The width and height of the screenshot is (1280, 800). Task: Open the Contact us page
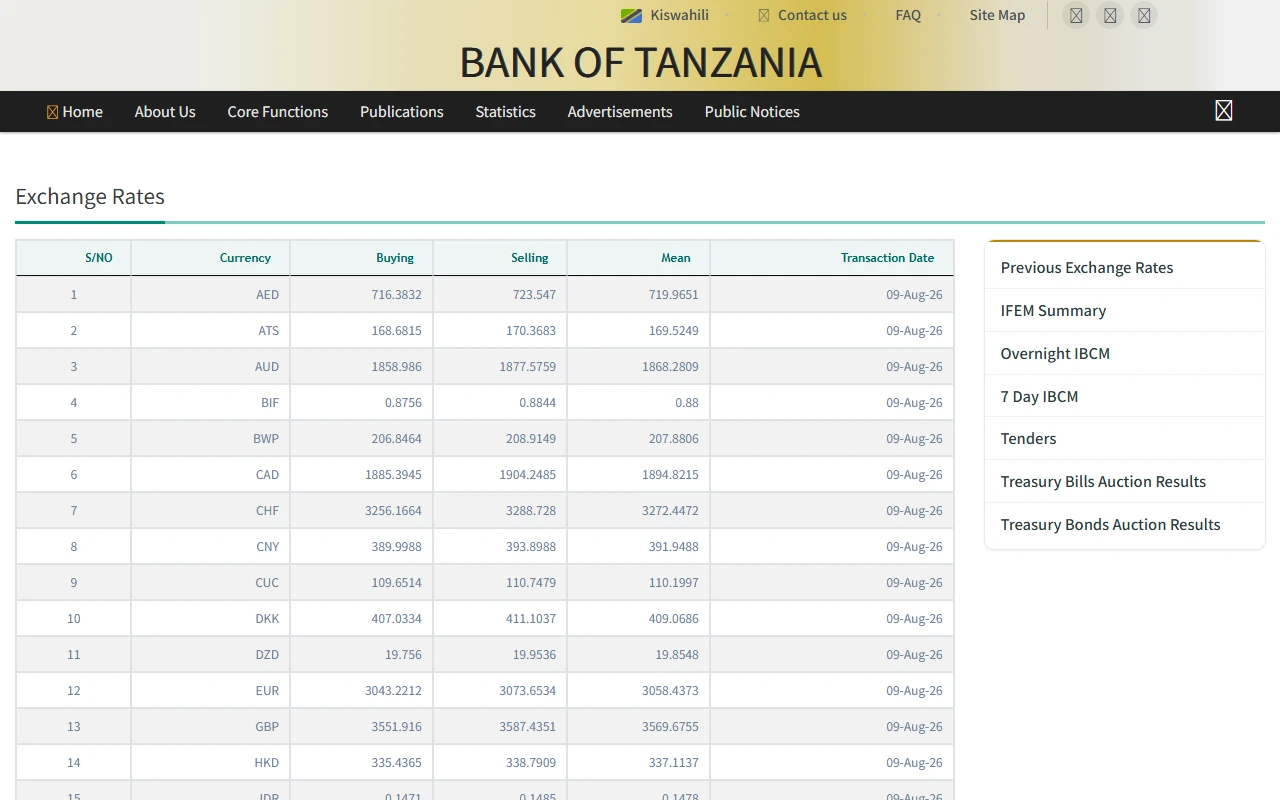click(x=812, y=15)
